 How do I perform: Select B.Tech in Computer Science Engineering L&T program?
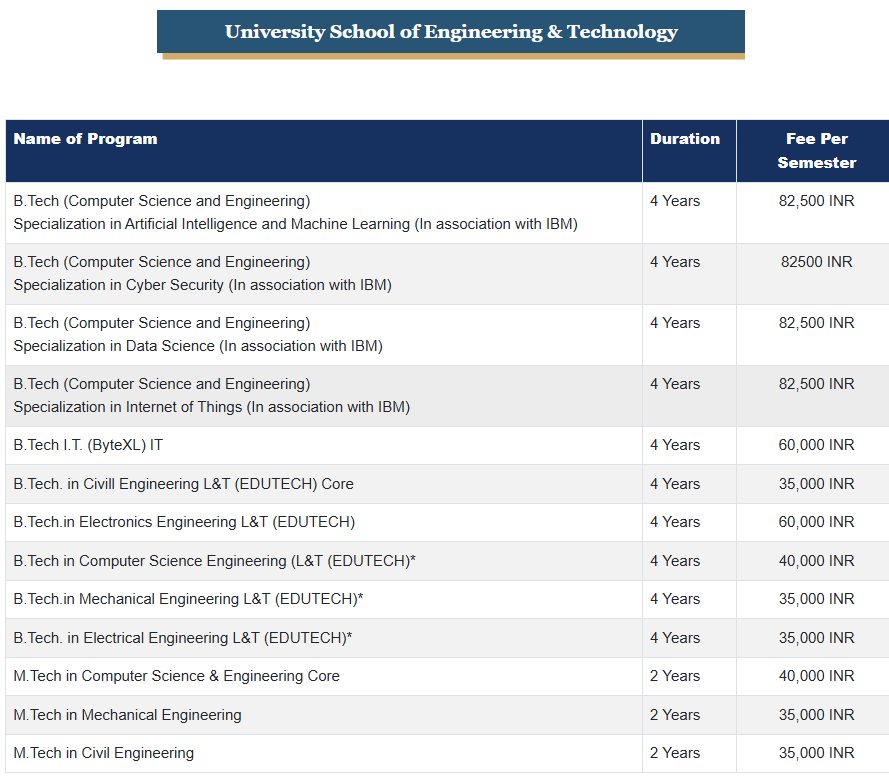214,561
